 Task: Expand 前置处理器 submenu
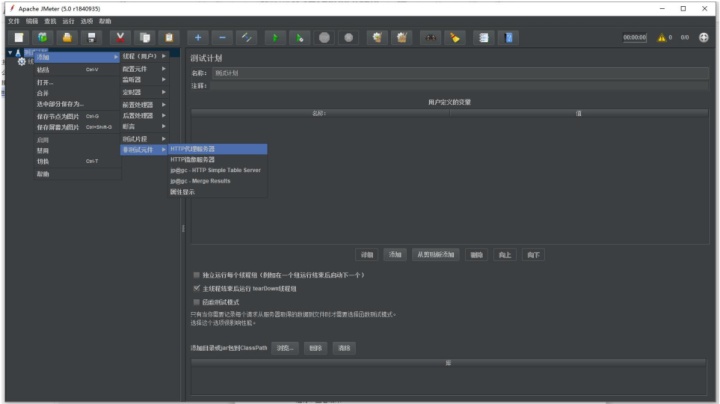click(144, 105)
